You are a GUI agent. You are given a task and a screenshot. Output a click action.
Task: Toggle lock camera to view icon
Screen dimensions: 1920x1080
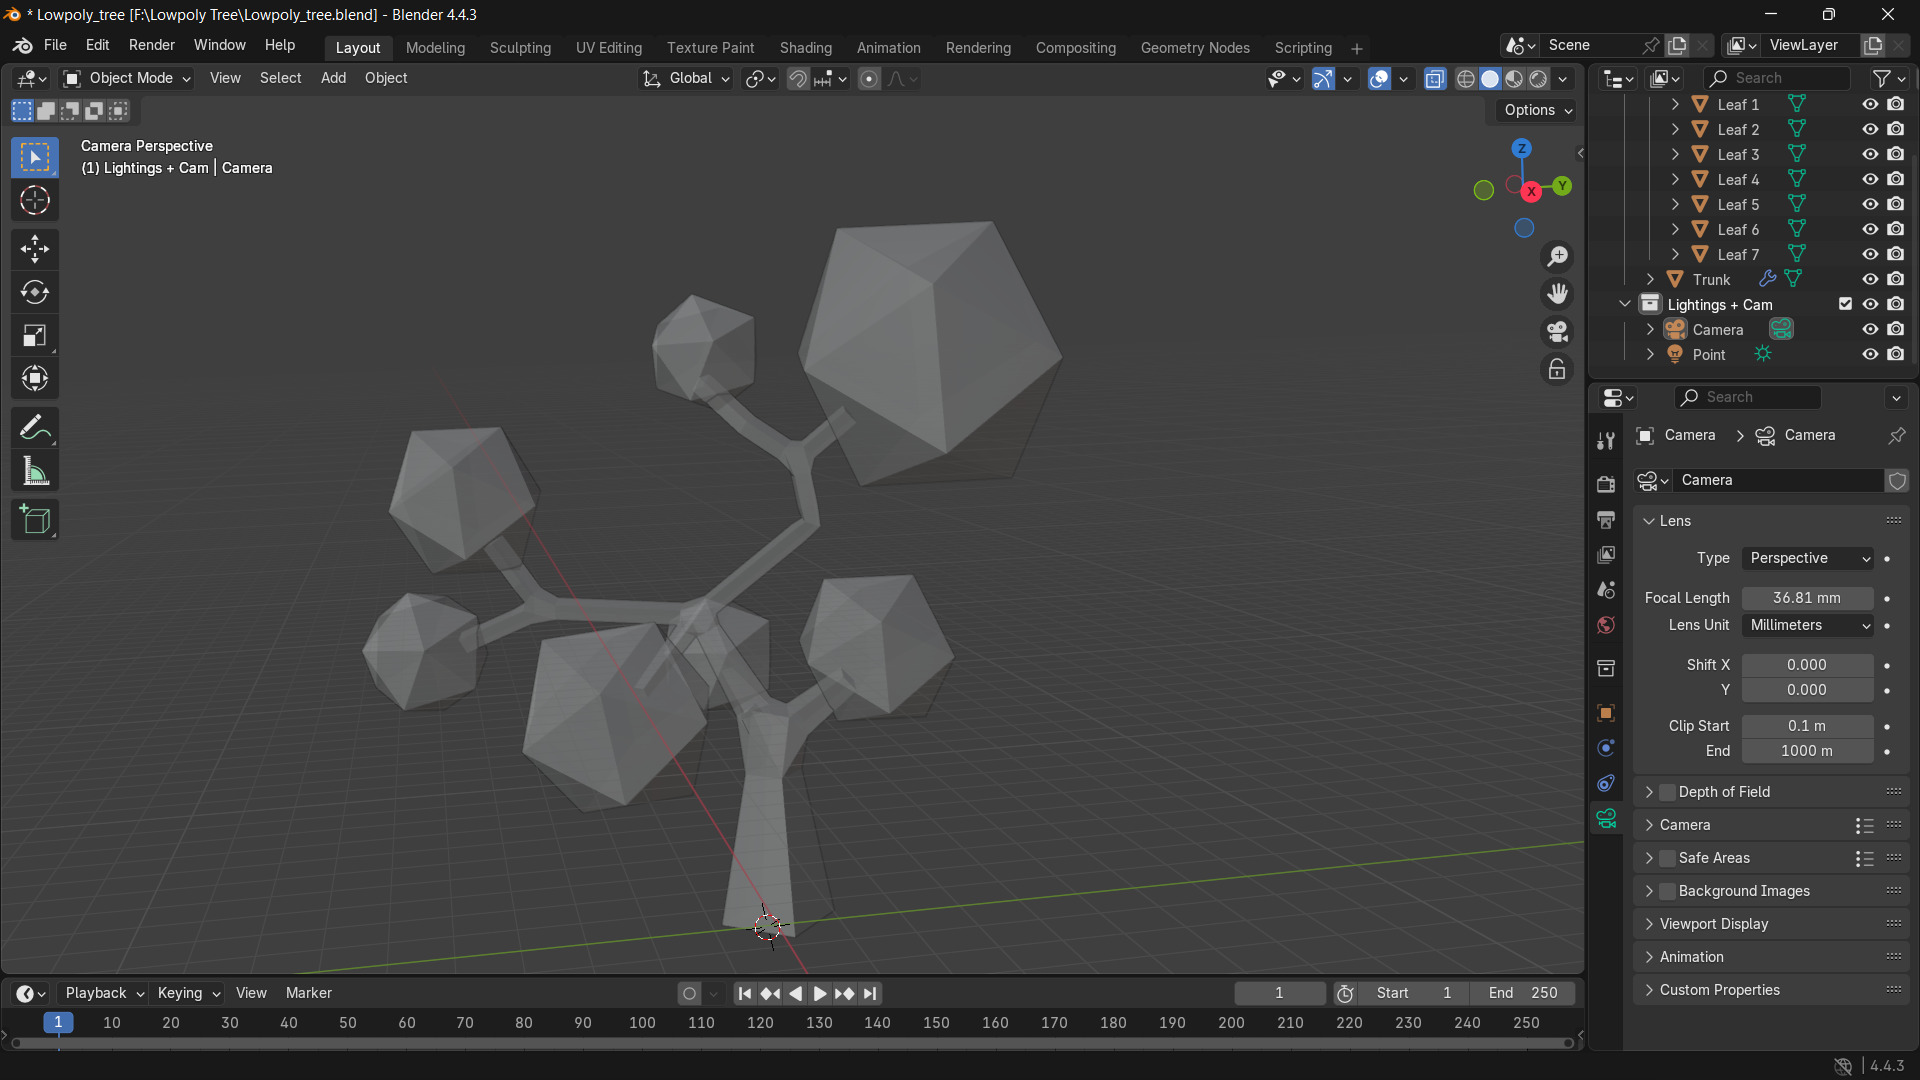1557,369
